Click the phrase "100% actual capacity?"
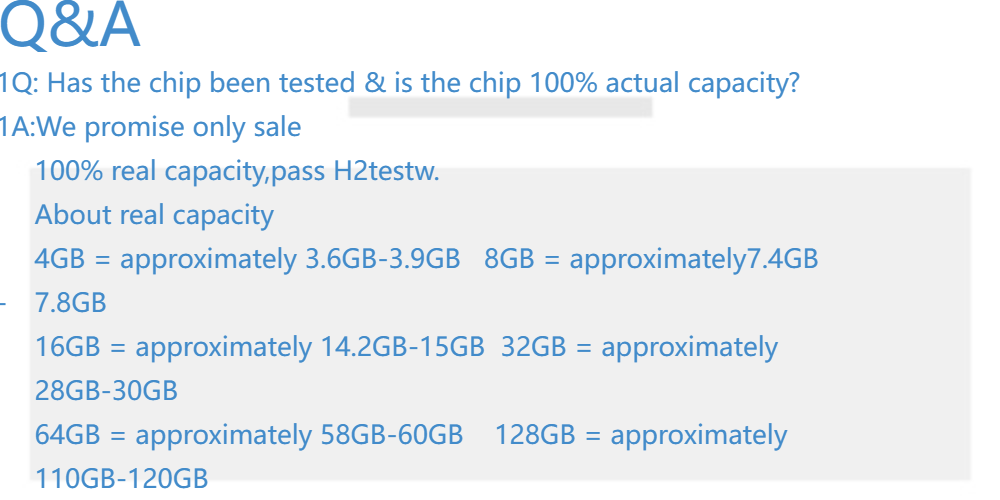Screen dimensions: 1000x500 664,83
